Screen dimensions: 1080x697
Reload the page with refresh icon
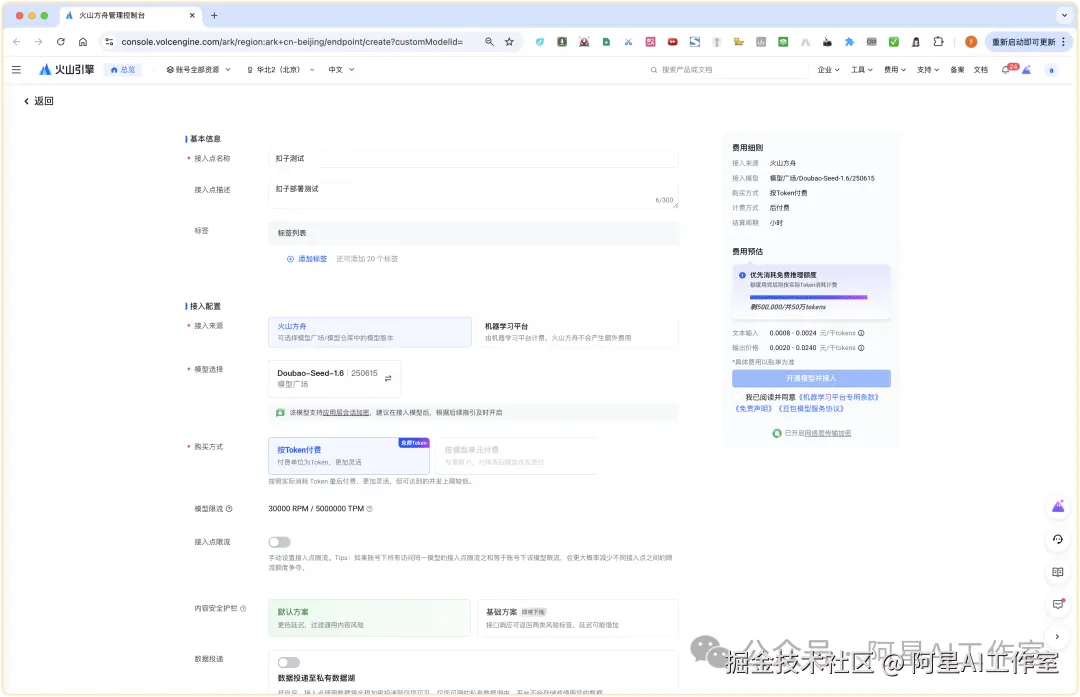[61, 42]
